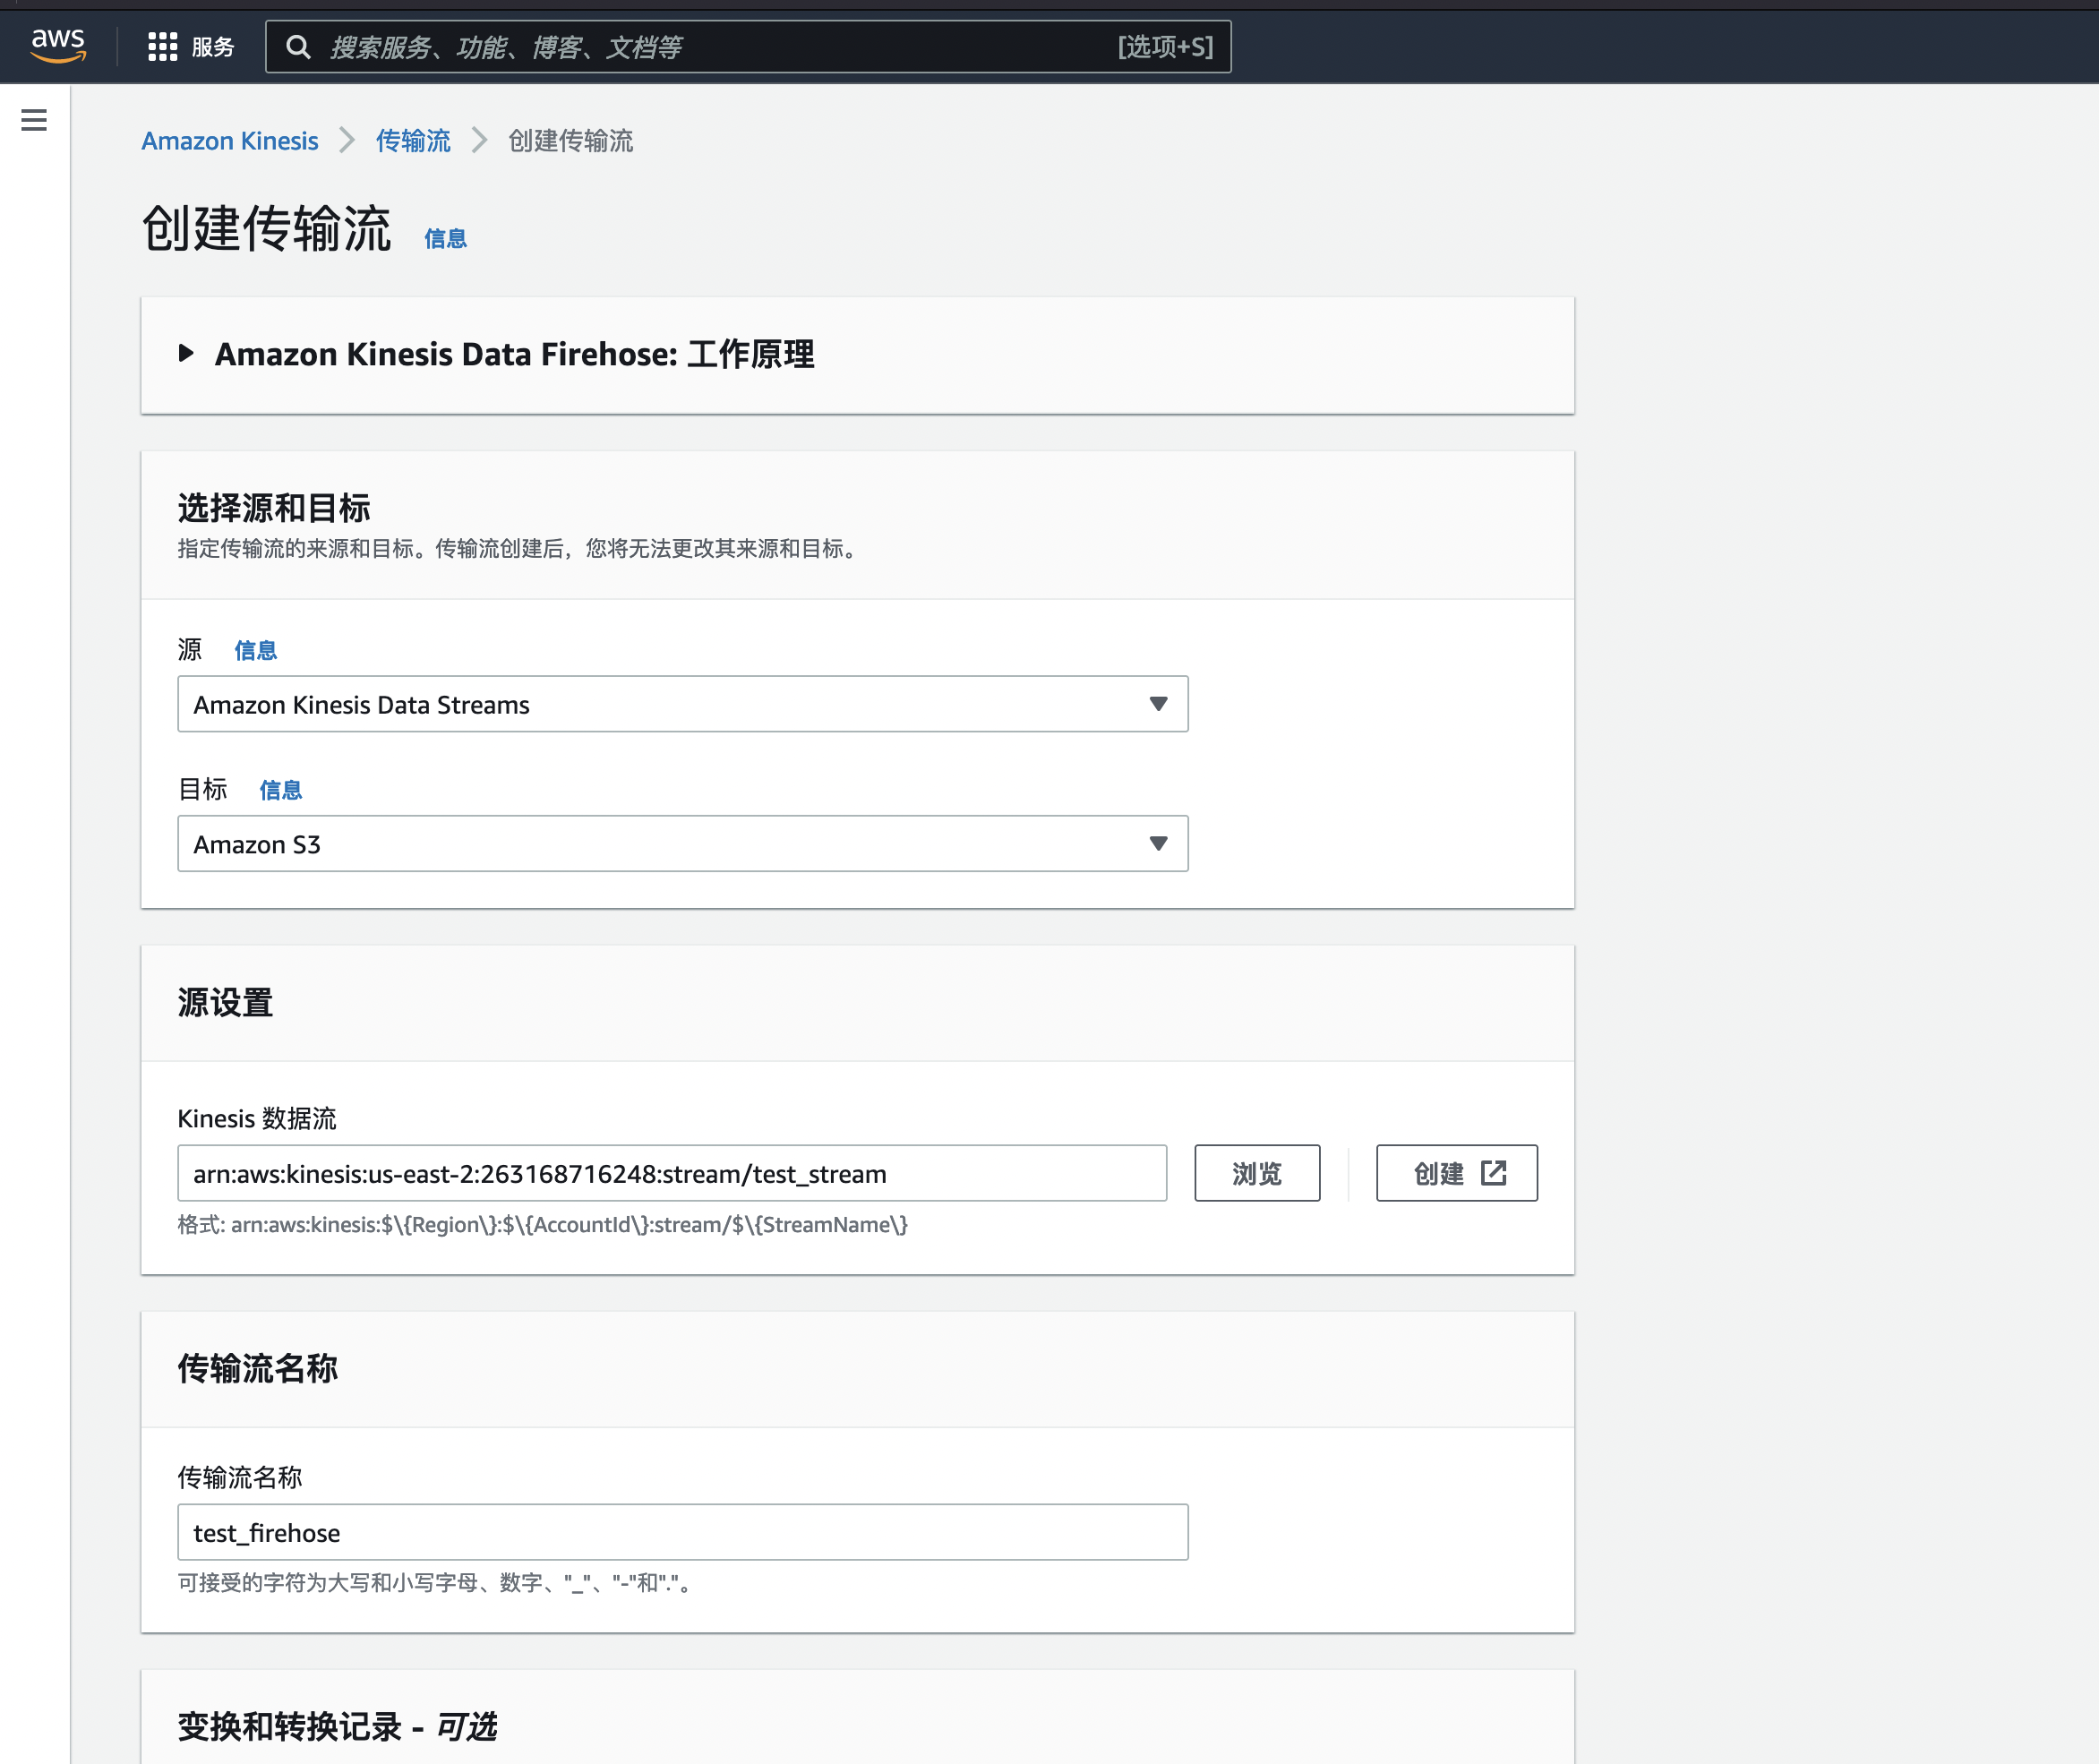Click in the Kinesis 数据流 ARN field
The height and width of the screenshot is (1764, 2099).
[x=672, y=1173]
